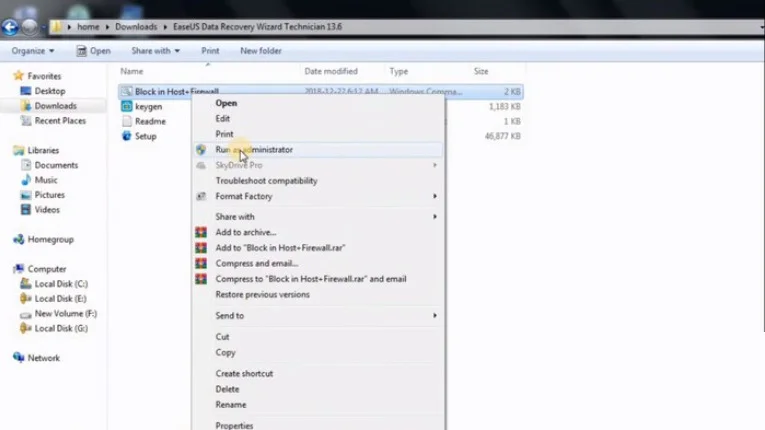Click the Readme file icon

point(127,121)
